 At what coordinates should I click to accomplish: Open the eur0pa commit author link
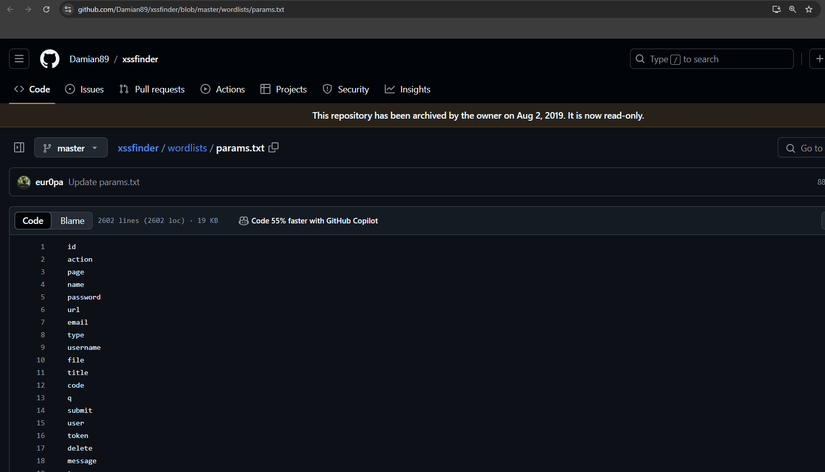coord(49,182)
